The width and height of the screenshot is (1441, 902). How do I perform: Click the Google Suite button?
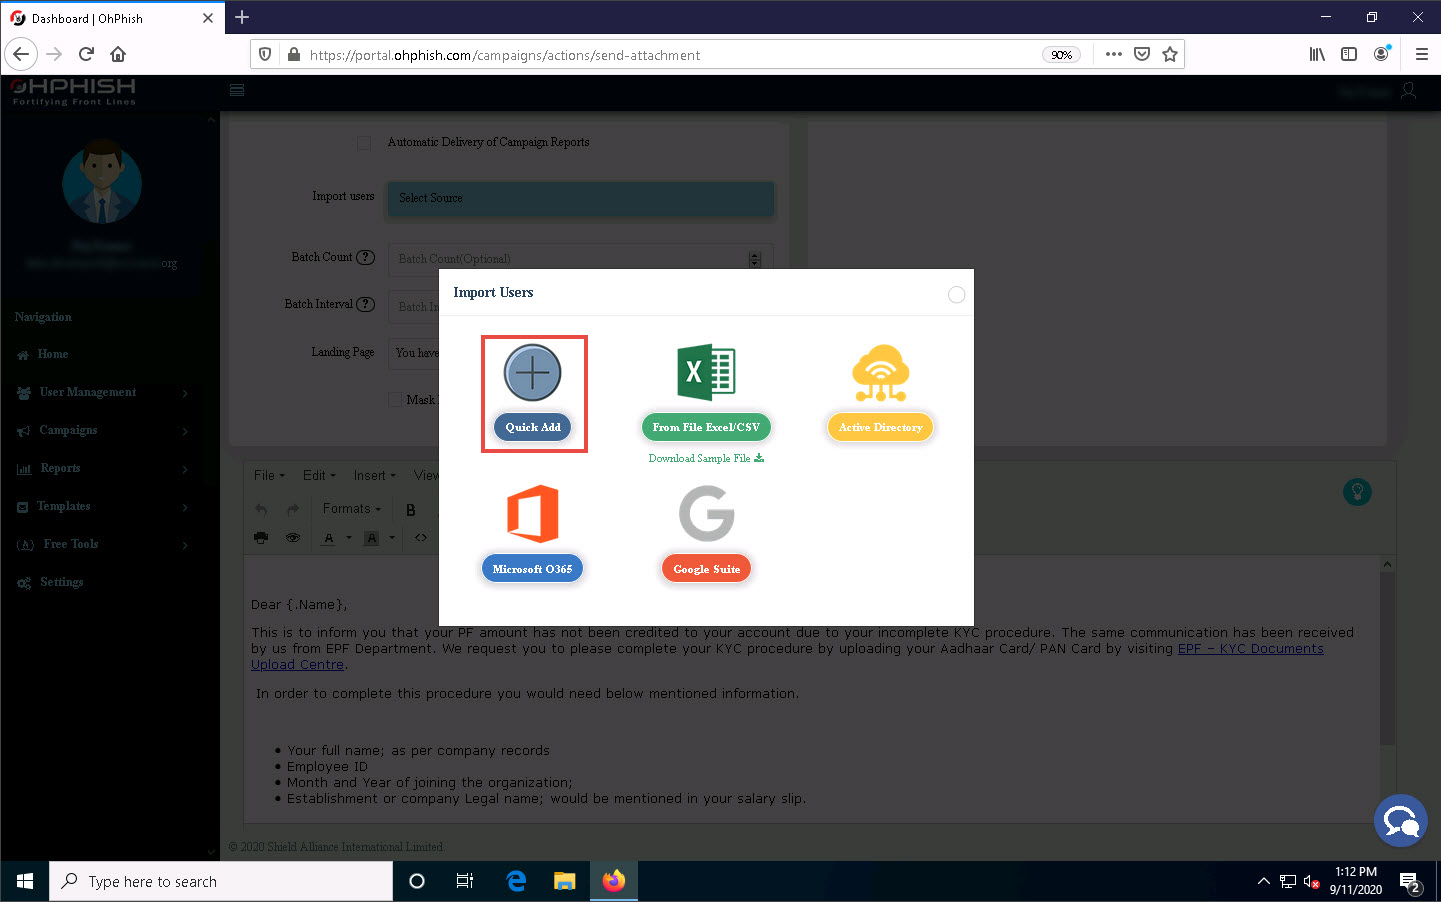click(x=706, y=569)
